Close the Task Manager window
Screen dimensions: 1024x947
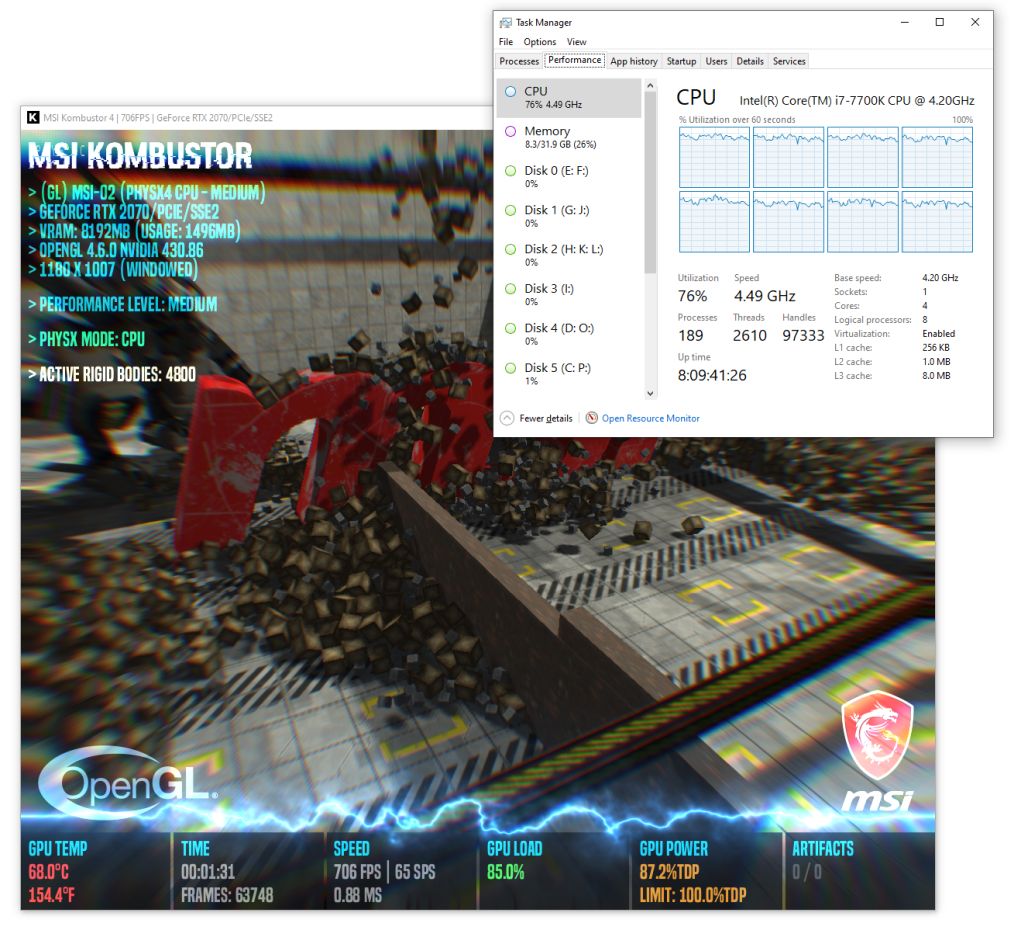coord(975,22)
